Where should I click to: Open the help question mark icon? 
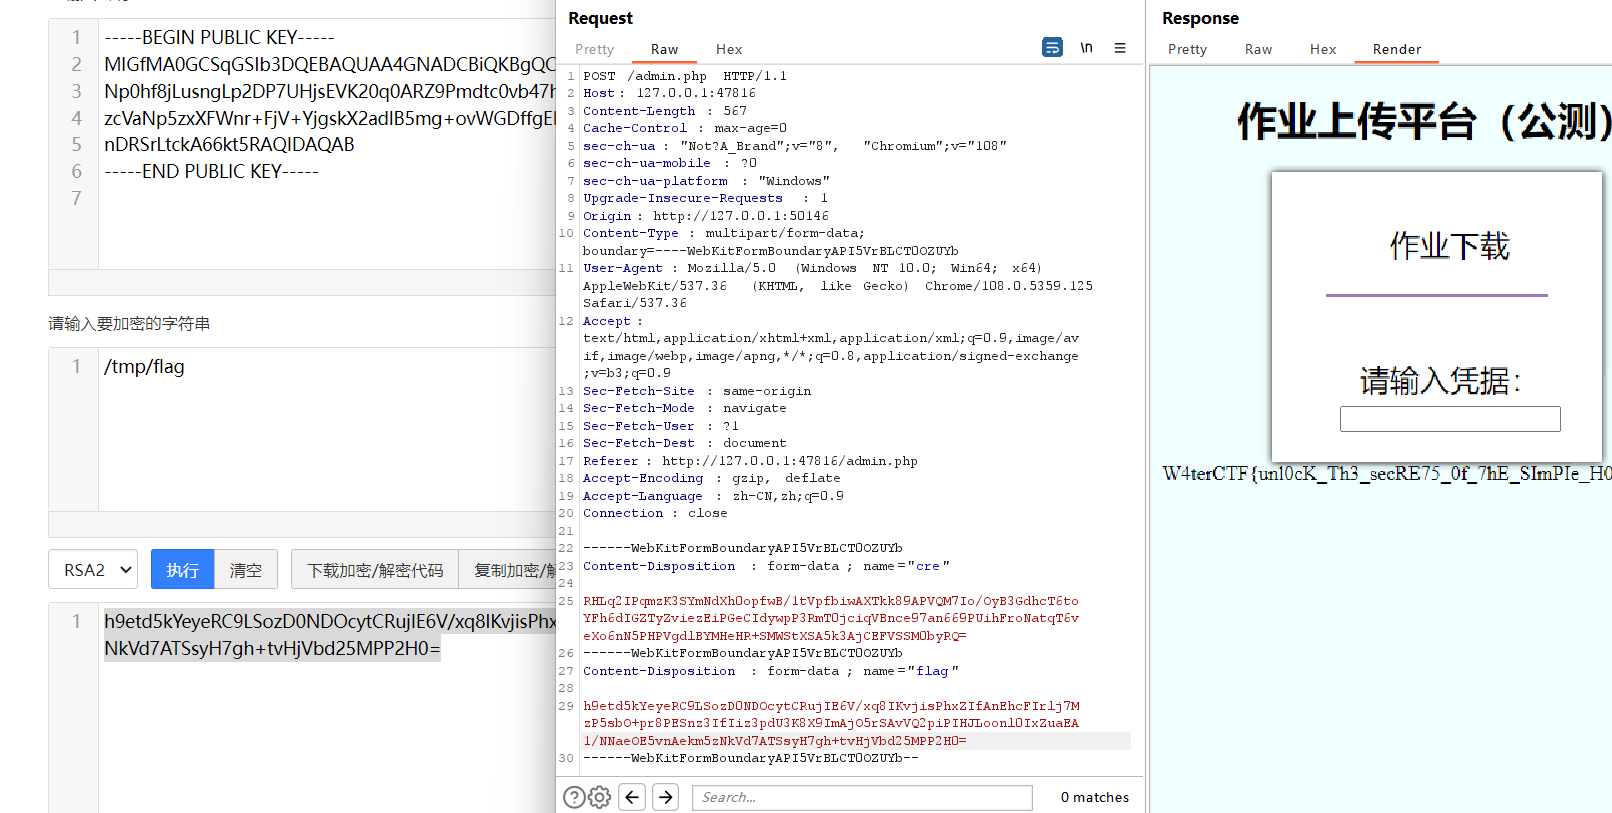tap(574, 797)
